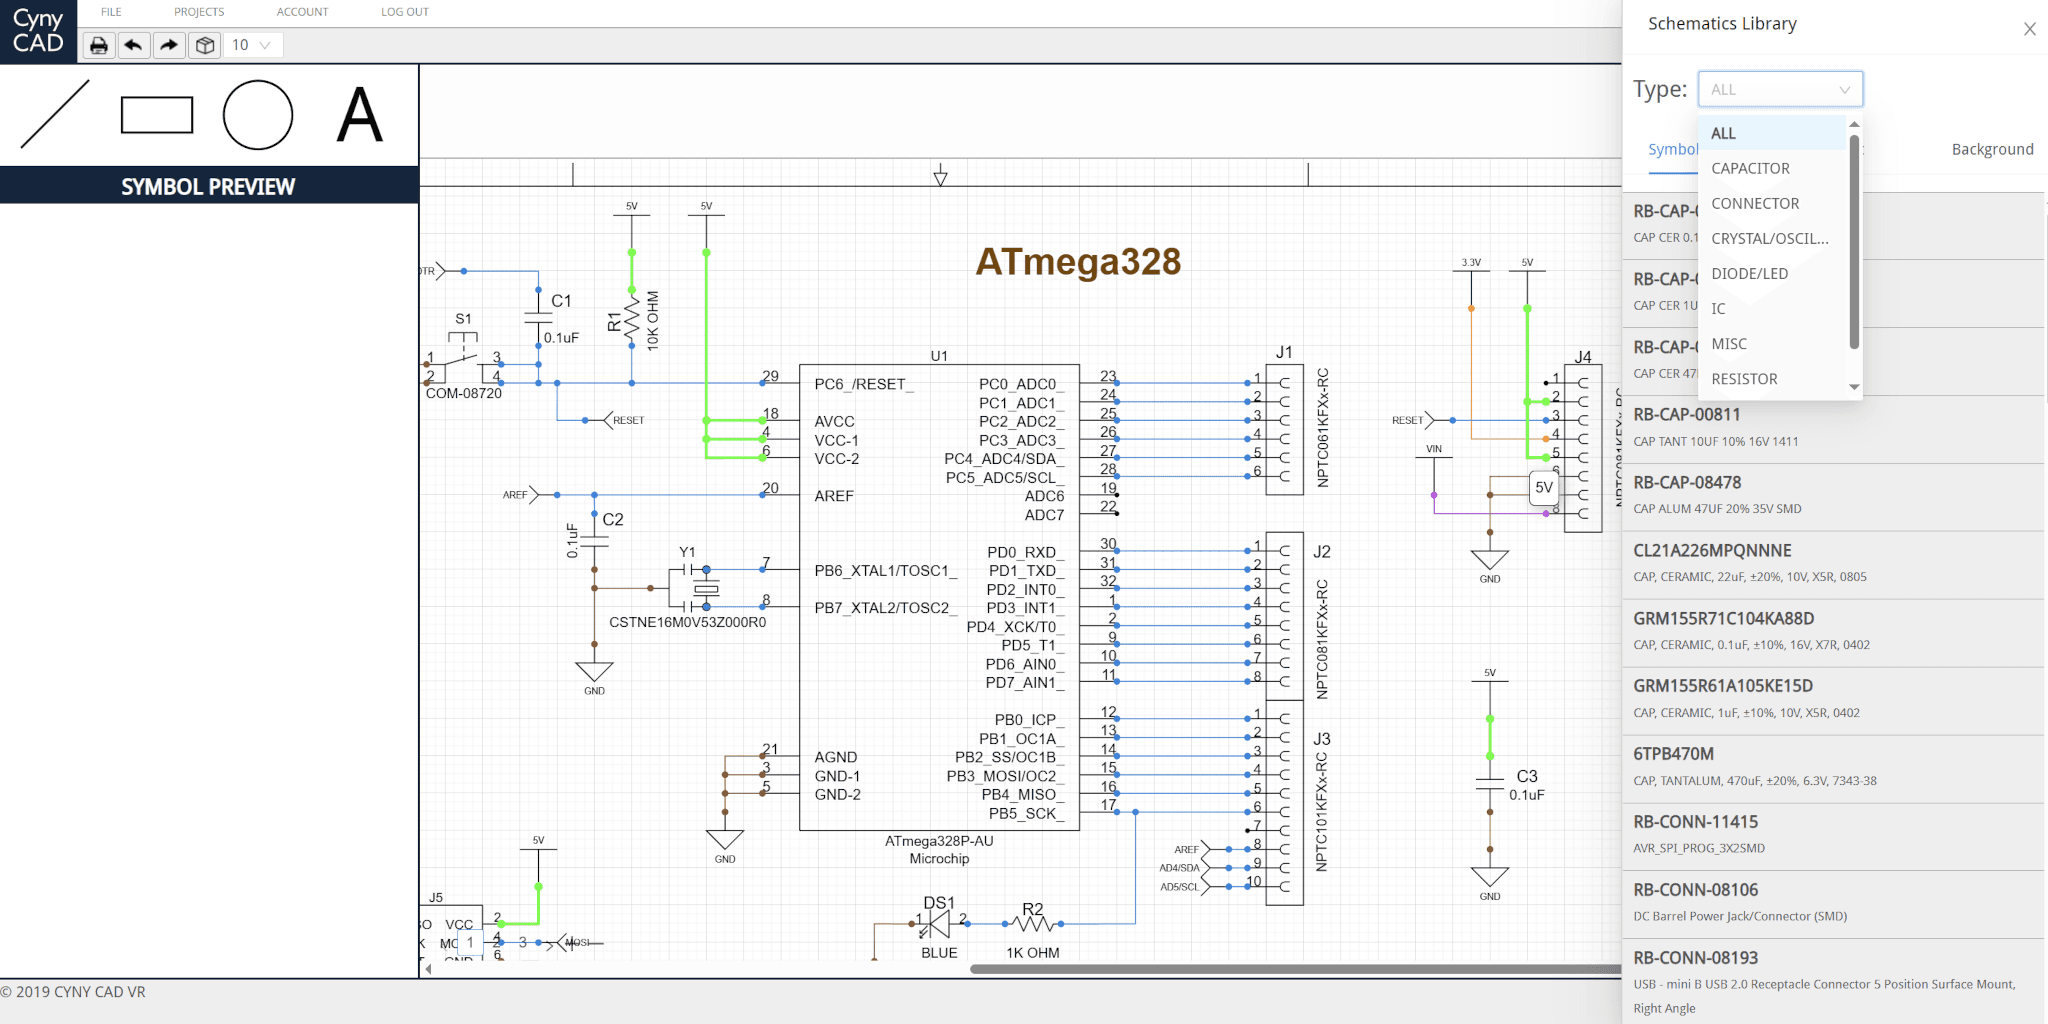Open the Type dropdown set to ALL

tap(1780, 89)
